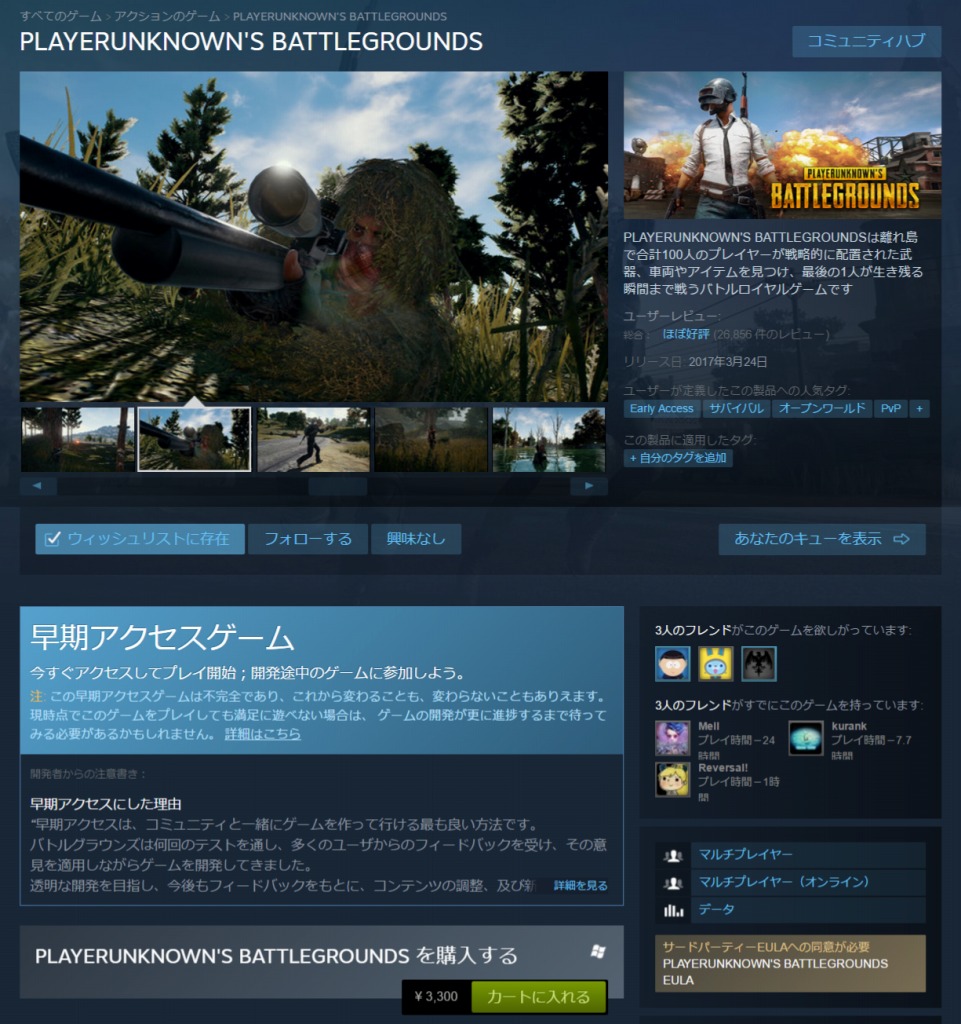Image resolution: width=961 pixels, height=1024 pixels.
Task: Open kurank's friend avatar
Action: point(806,738)
